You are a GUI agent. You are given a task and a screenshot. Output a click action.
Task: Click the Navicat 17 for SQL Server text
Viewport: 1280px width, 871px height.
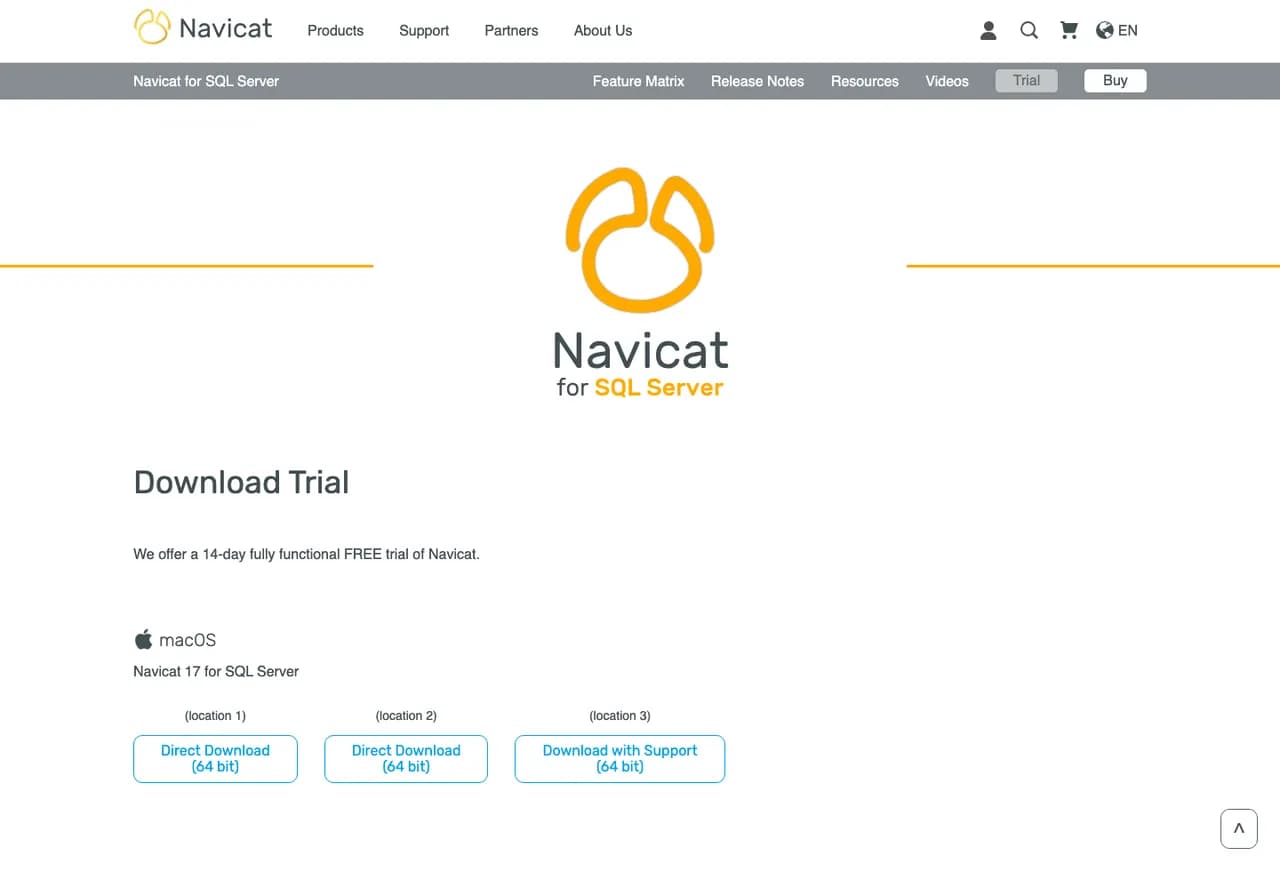[x=216, y=671]
